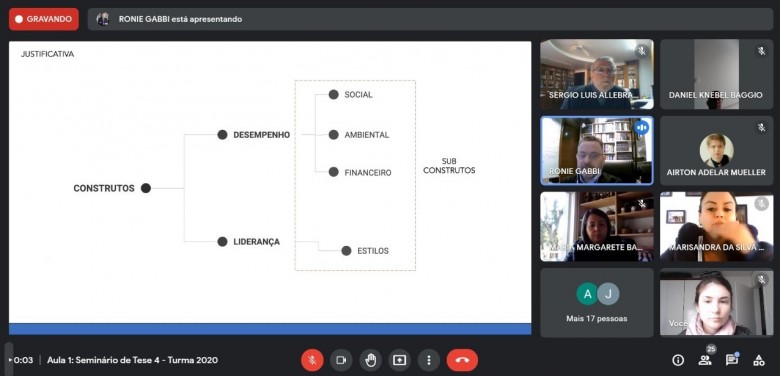The height and width of the screenshot is (376, 780).
Task: Click ESTILOS sub-construct in the slide
Action: 373,251
